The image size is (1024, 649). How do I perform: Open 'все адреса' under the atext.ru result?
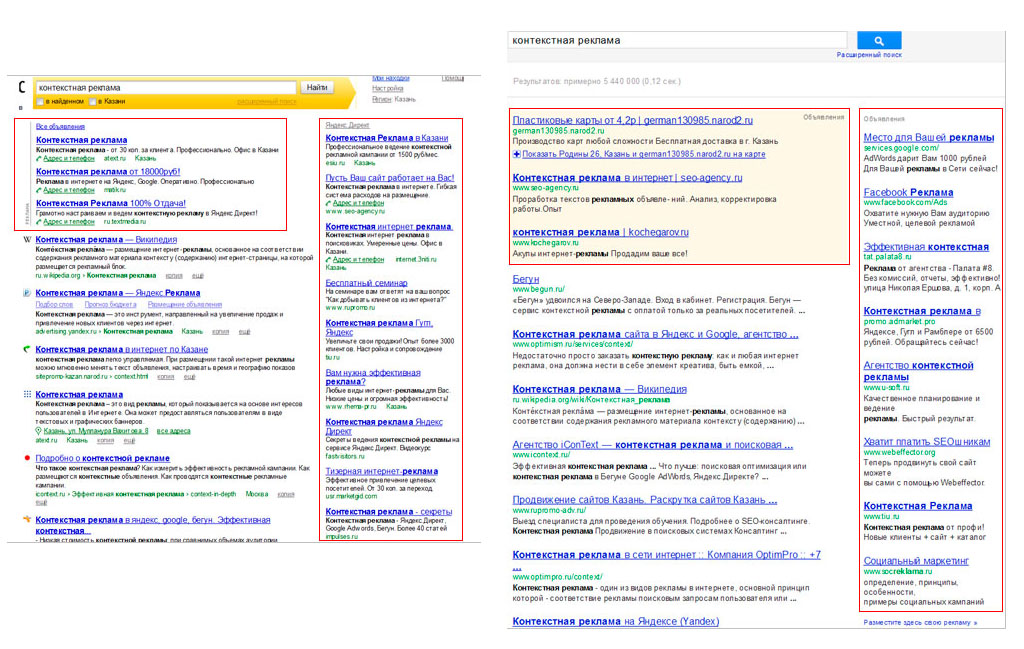tap(173, 431)
